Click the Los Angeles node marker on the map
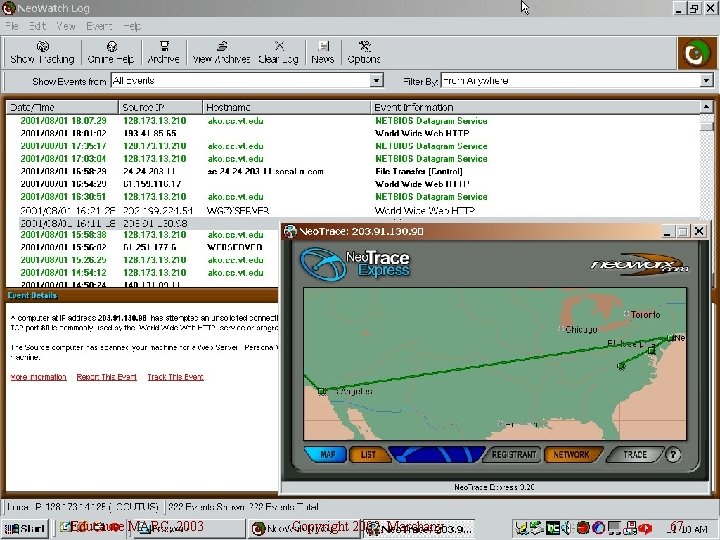Screen dimensions: 720x540 coord(322,391)
